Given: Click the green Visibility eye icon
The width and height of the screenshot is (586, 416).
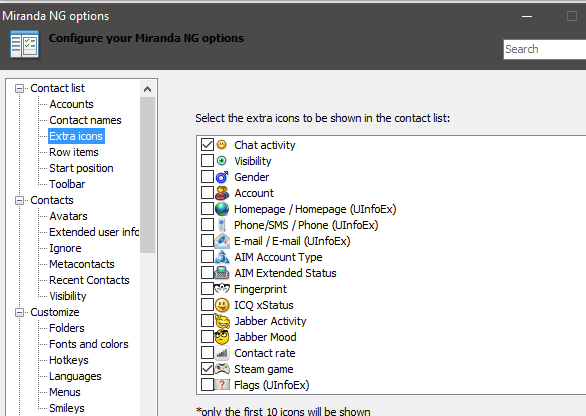Looking at the screenshot, I should pyautogui.click(x=222, y=161).
